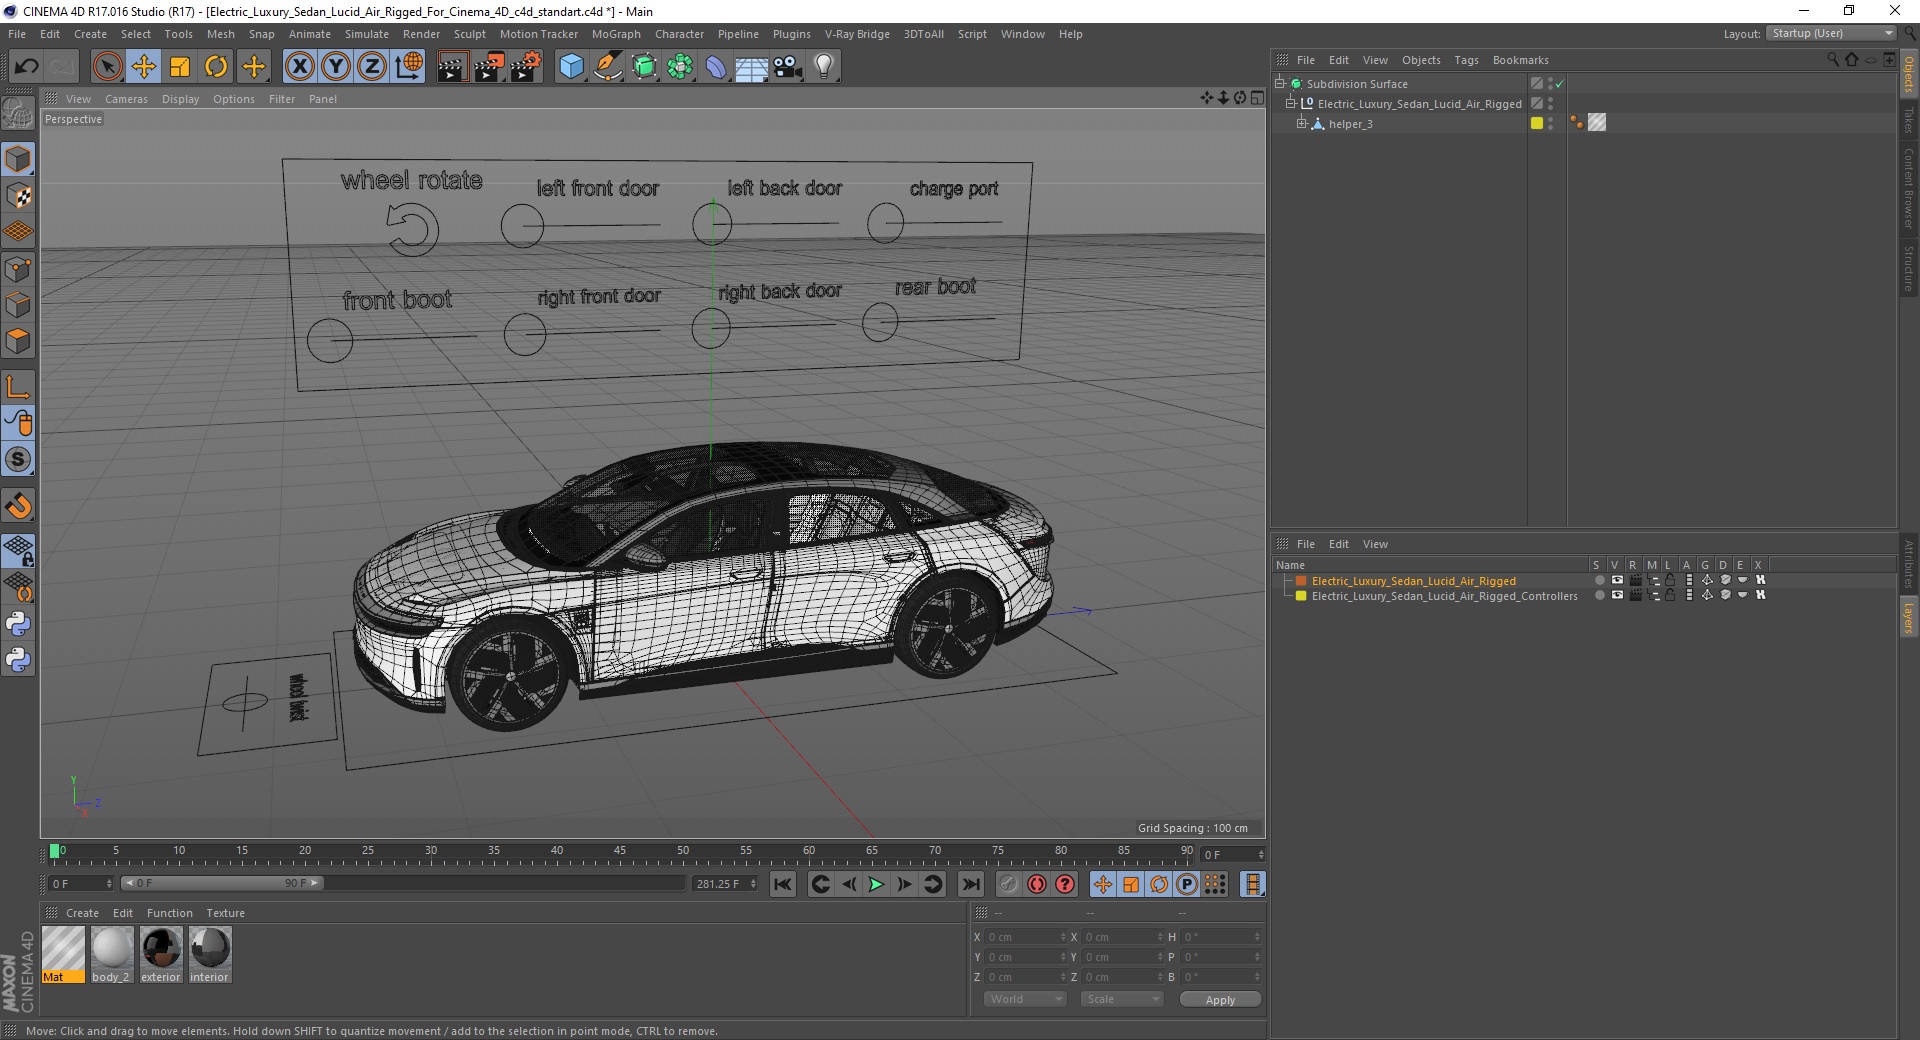Image resolution: width=1920 pixels, height=1040 pixels.
Task: Open viewport Cameras menu
Action: pos(126,99)
